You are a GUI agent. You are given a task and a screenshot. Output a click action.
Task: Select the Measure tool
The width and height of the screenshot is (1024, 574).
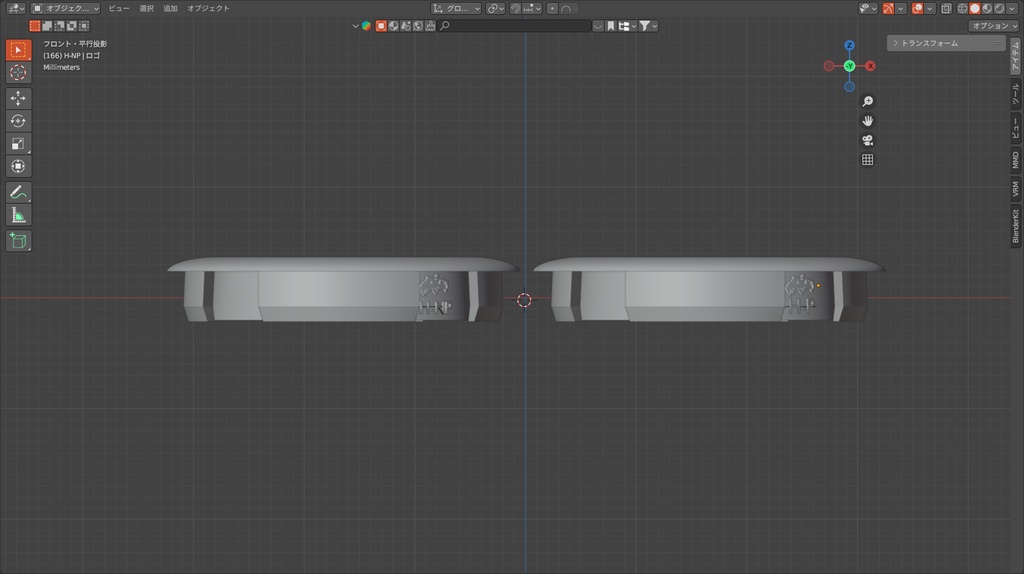[x=18, y=215]
